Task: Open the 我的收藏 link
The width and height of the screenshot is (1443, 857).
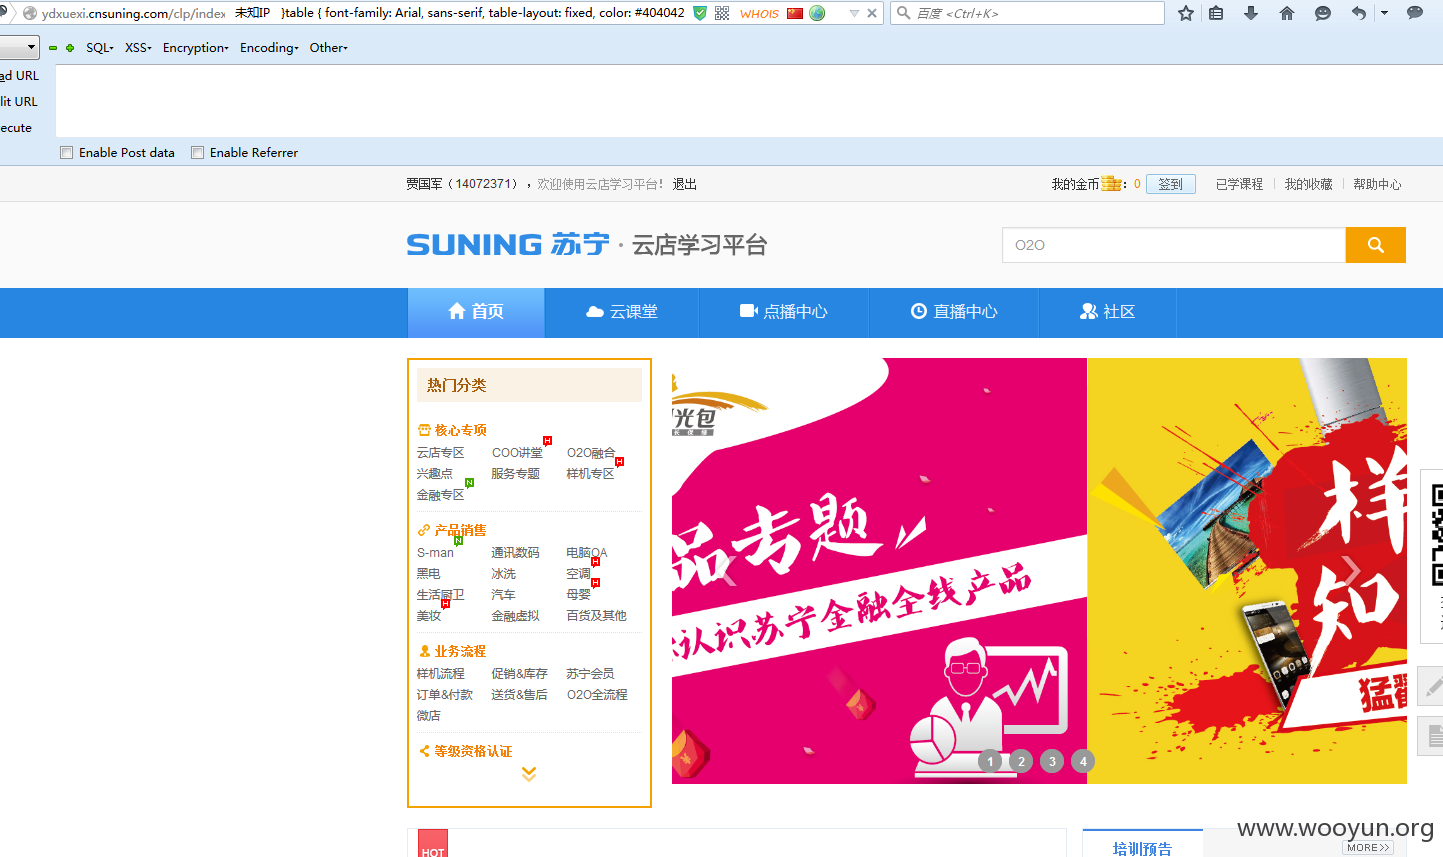Action: pos(1309,184)
